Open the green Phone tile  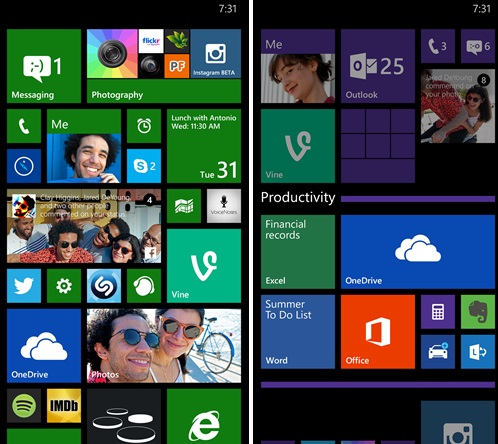[24, 126]
